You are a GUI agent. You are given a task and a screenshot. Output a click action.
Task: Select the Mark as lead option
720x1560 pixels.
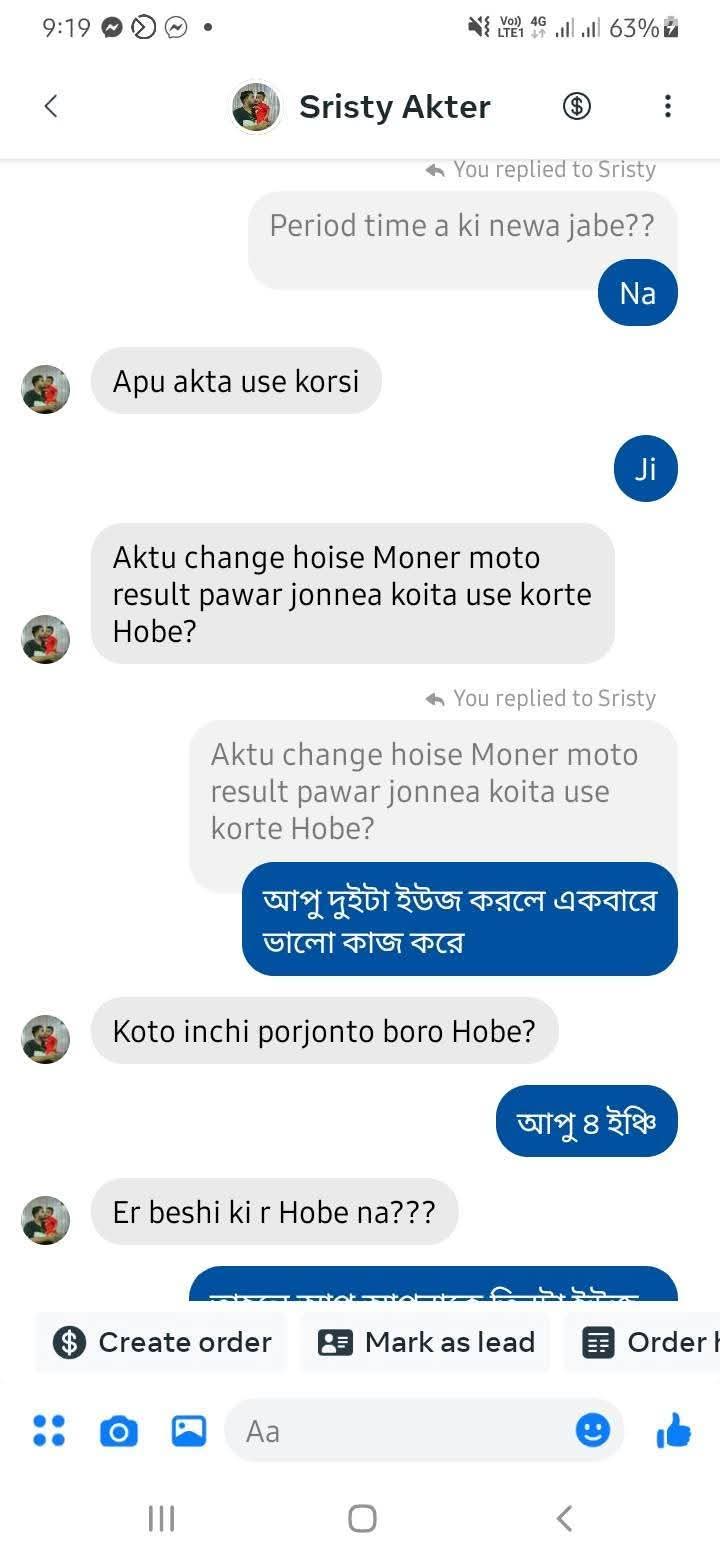click(x=425, y=1342)
